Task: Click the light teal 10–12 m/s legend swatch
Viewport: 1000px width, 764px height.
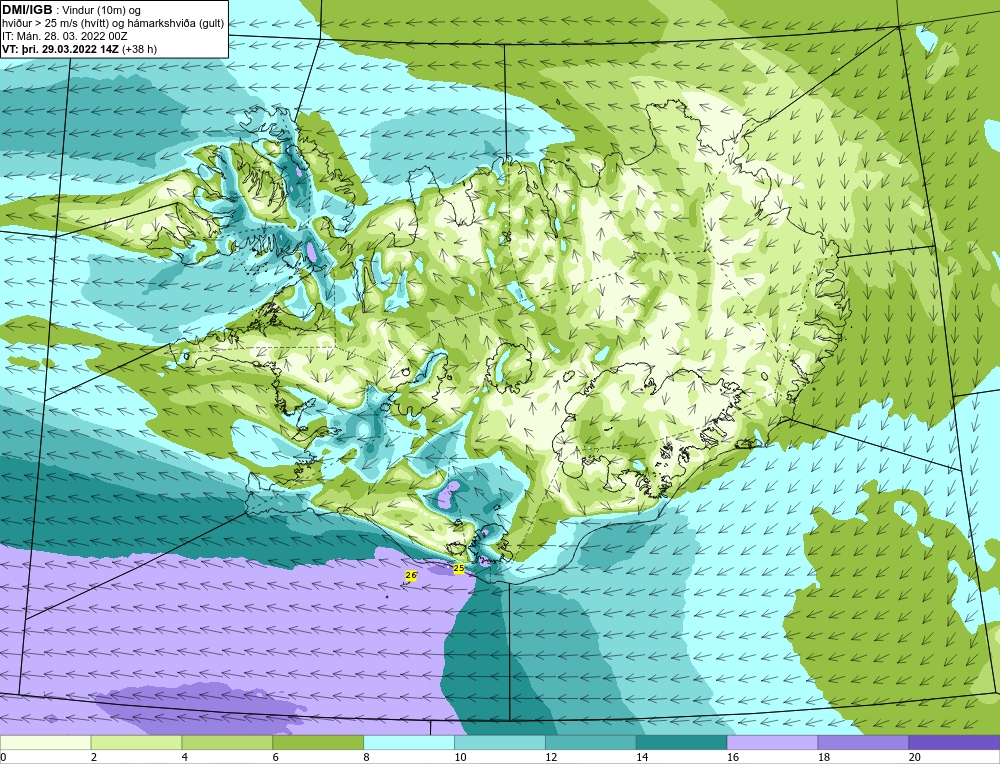Action: click(499, 743)
